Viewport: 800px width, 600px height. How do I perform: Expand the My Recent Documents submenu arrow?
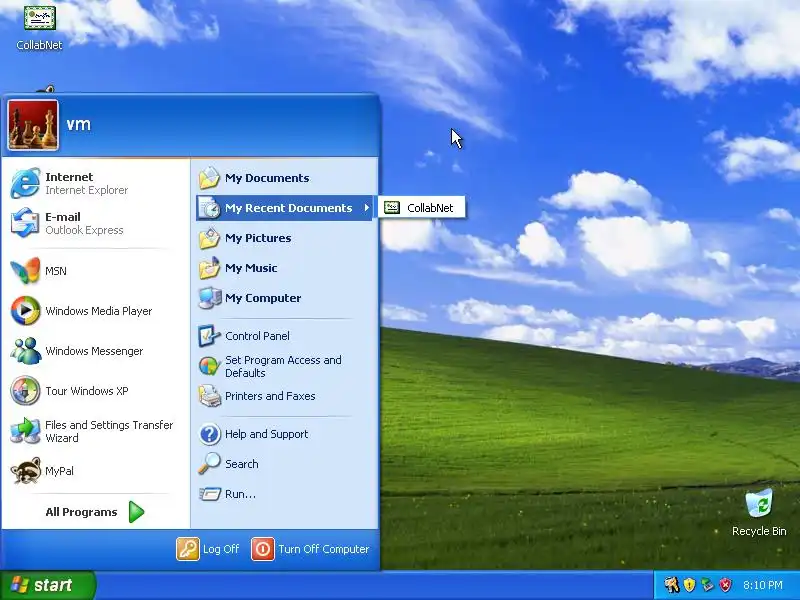pyautogui.click(x=366, y=208)
